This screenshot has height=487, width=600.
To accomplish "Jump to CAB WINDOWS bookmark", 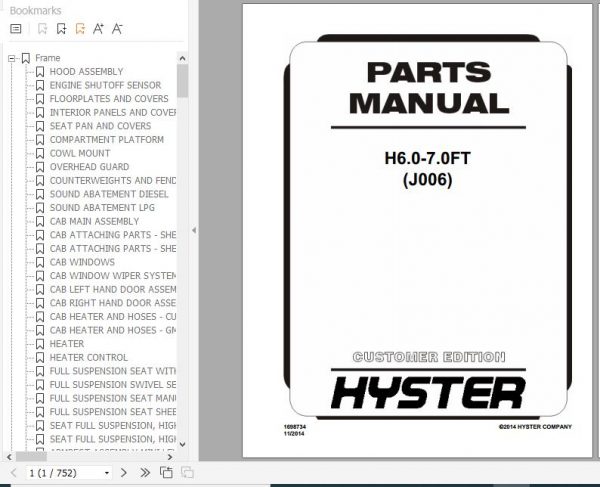I will (82, 262).
